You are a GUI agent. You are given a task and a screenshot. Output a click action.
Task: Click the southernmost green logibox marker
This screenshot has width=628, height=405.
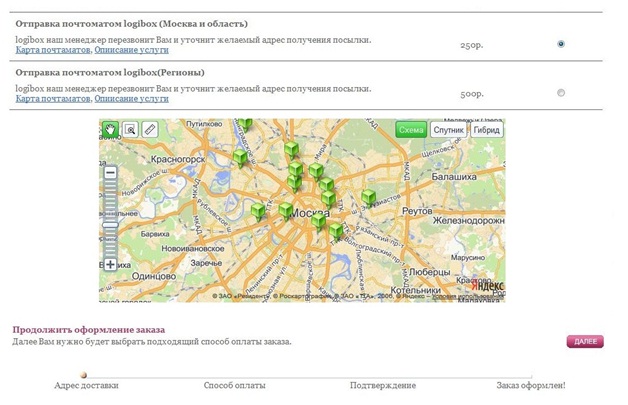click(336, 231)
